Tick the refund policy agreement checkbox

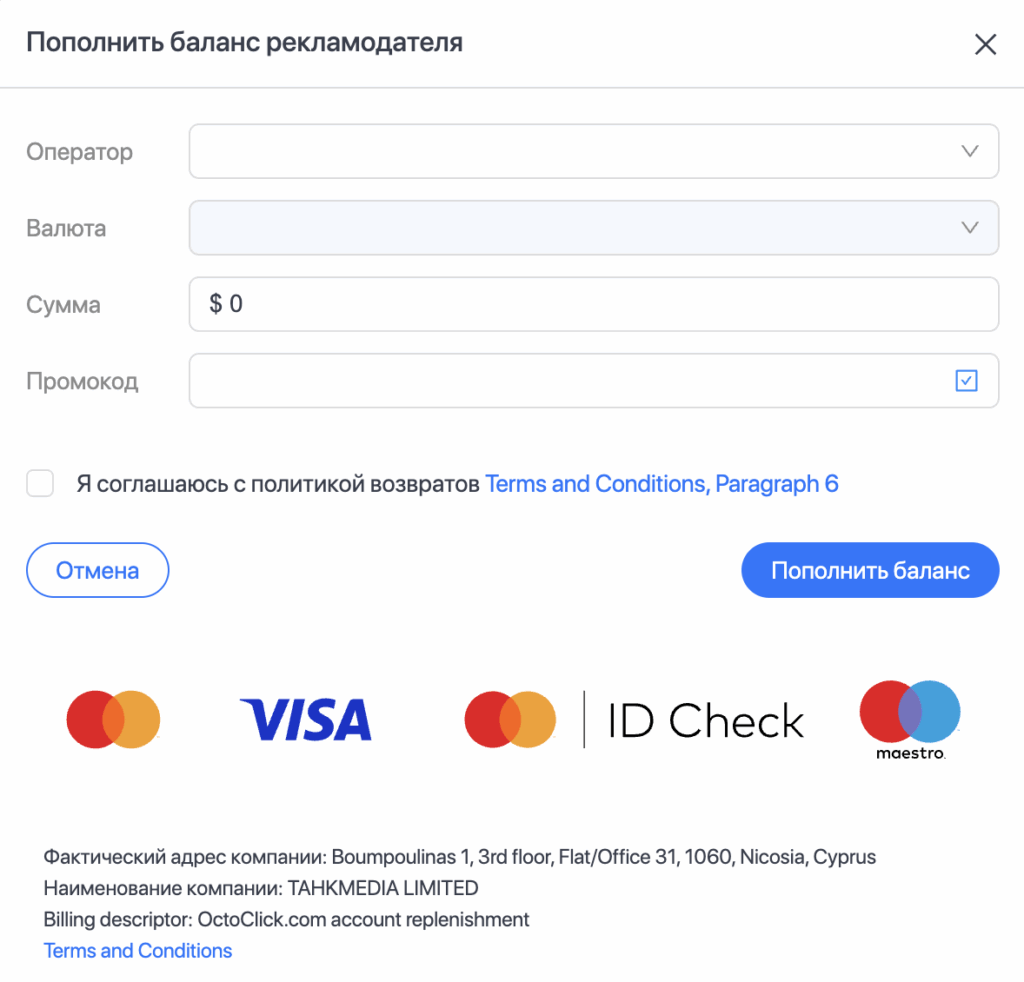pos(40,485)
